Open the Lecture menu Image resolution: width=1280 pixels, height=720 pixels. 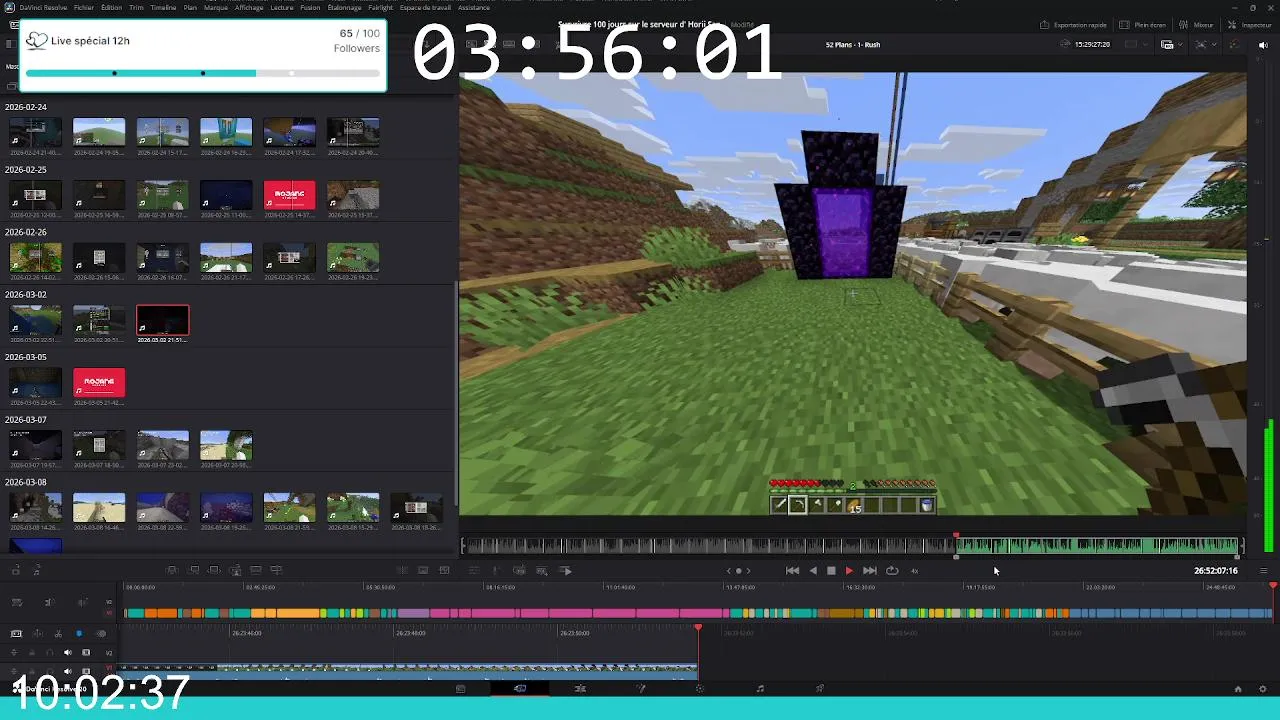[x=282, y=7]
